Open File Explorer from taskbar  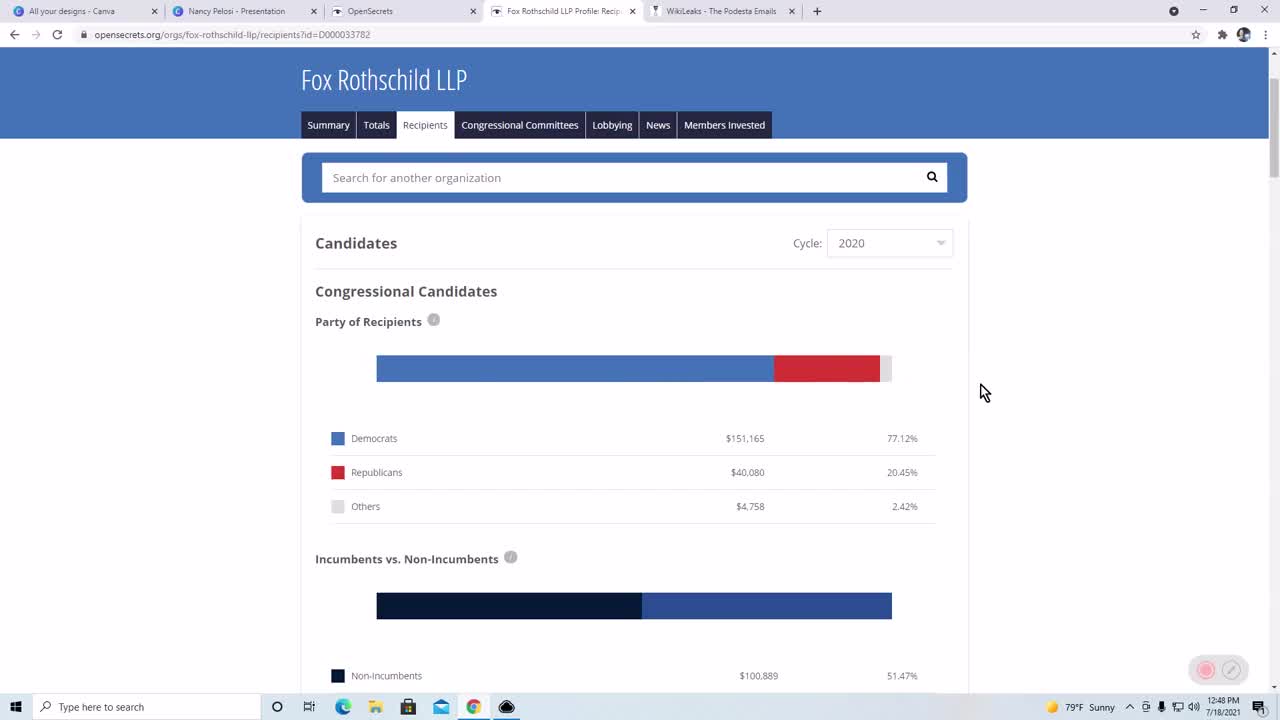pos(376,707)
